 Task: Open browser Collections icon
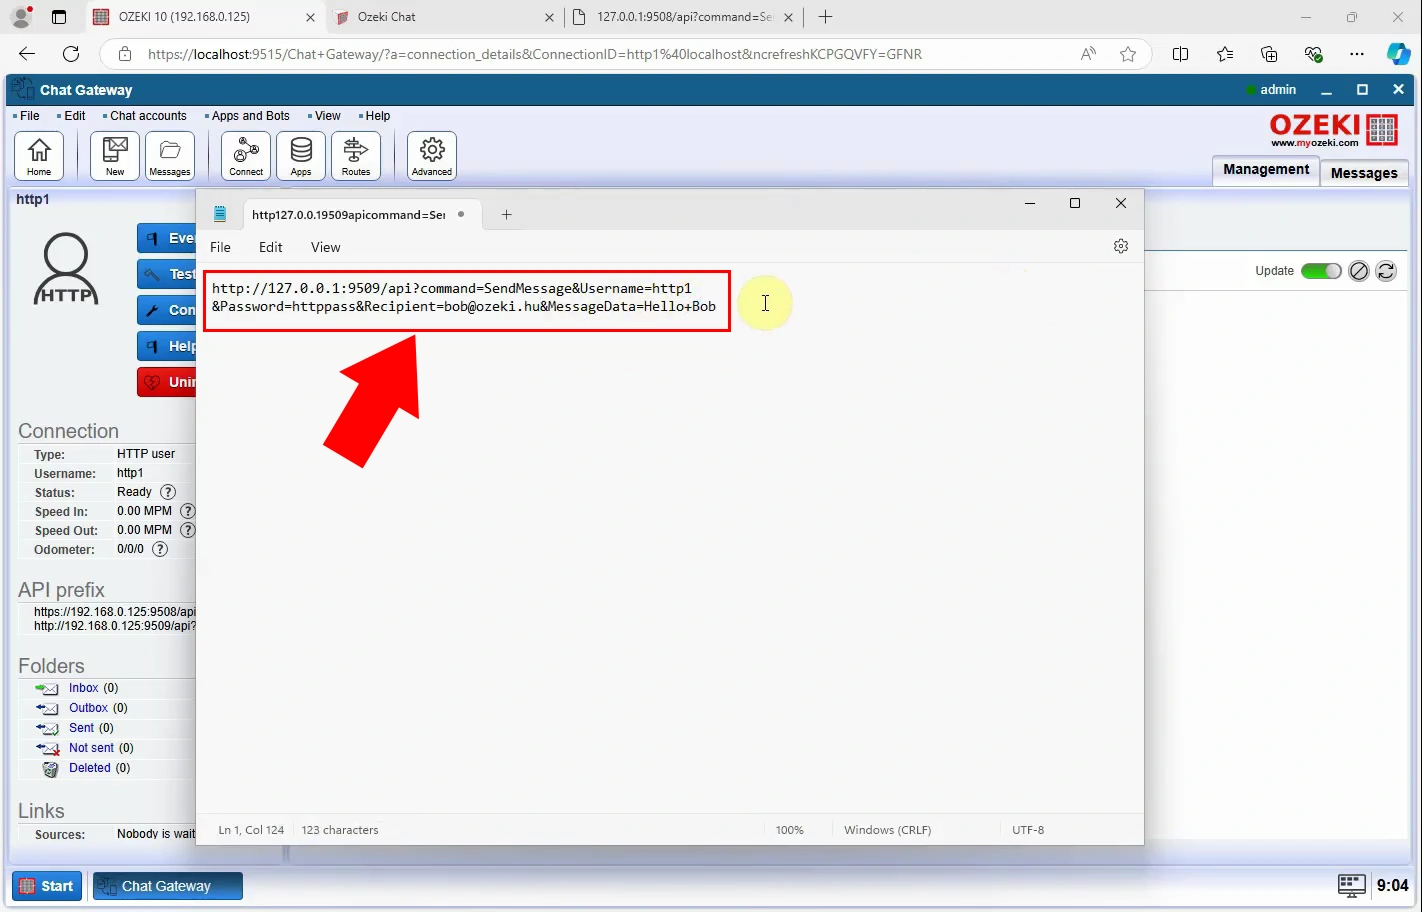point(1269,54)
